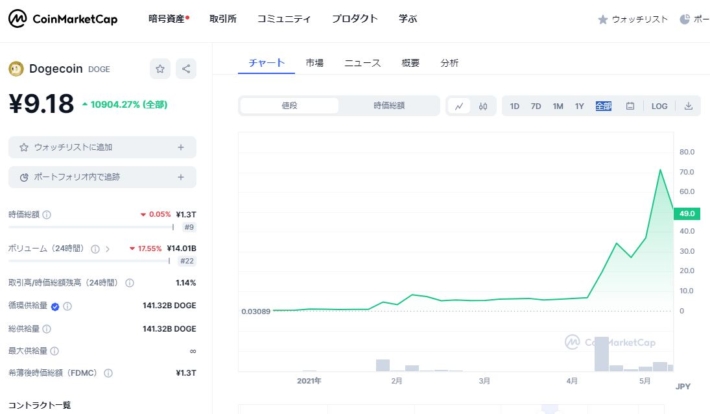Click info icon beside 取引高/時価総額残高
This screenshot has width=710, height=414.
pos(130,283)
